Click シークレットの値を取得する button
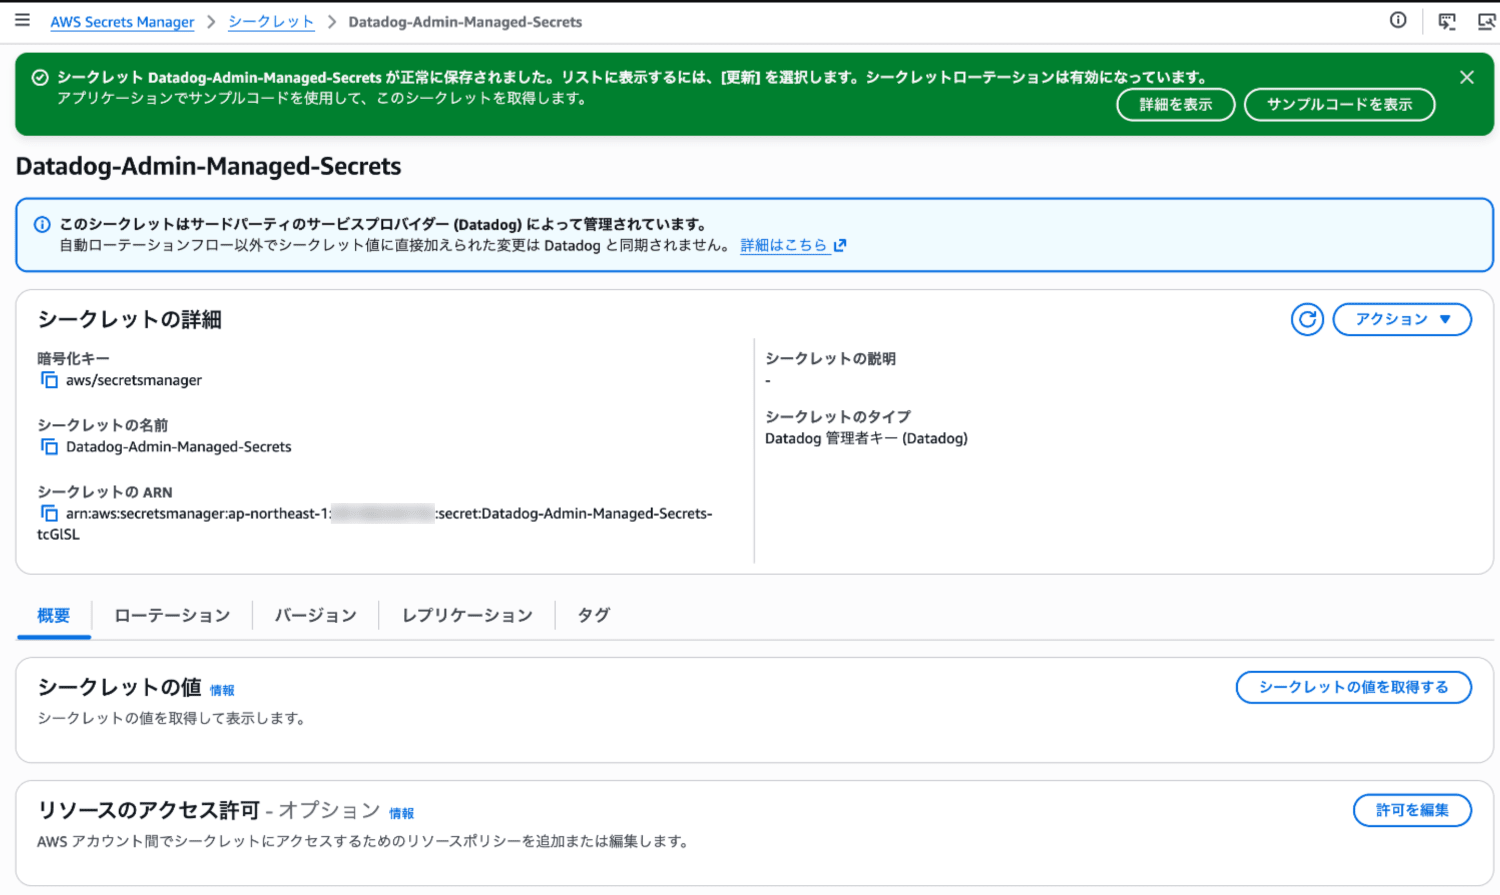 [x=1354, y=687]
